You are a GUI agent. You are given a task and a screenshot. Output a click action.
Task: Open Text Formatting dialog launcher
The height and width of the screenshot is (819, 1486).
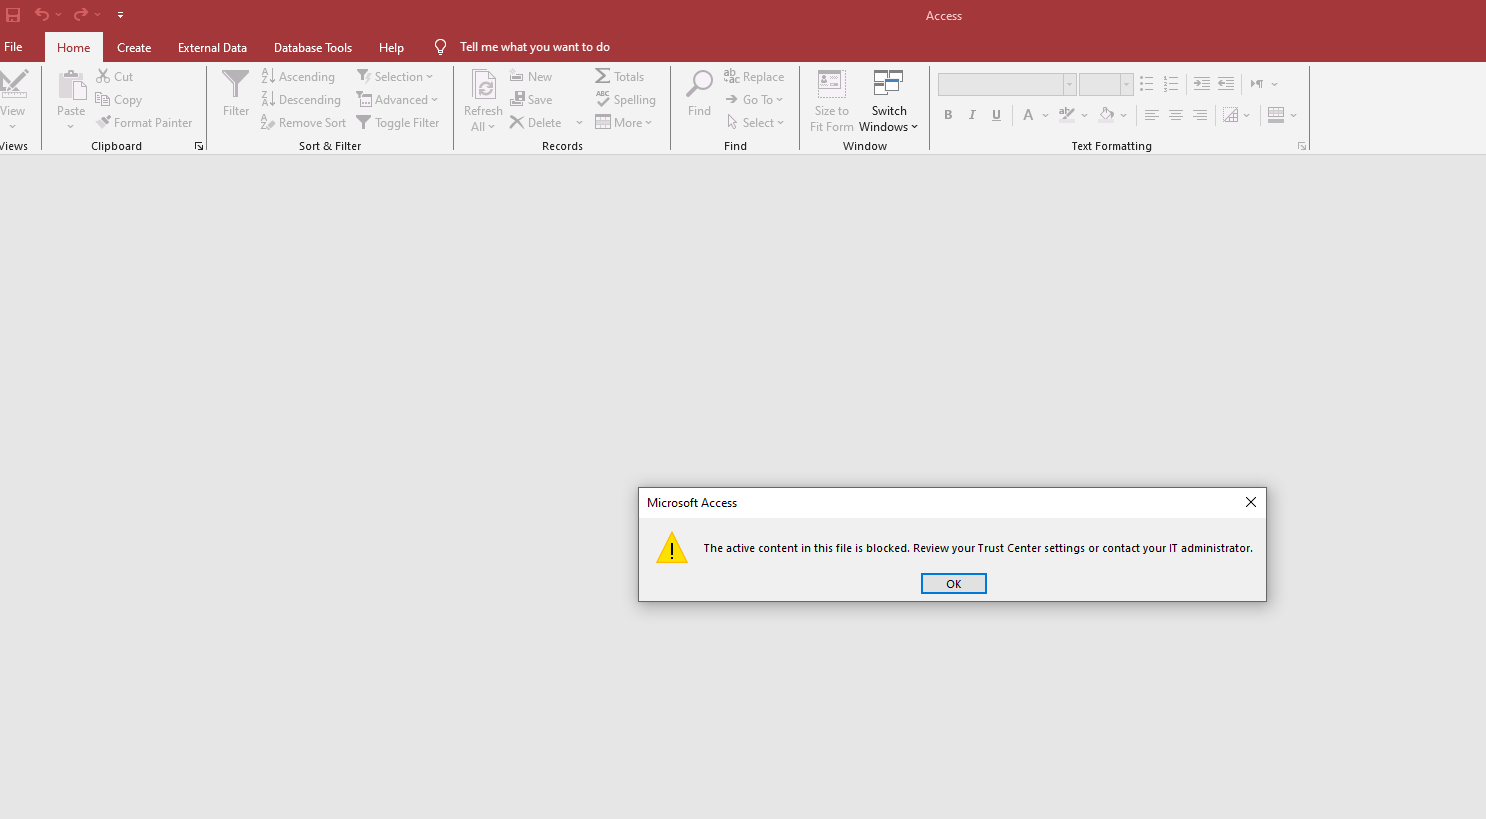[1302, 146]
